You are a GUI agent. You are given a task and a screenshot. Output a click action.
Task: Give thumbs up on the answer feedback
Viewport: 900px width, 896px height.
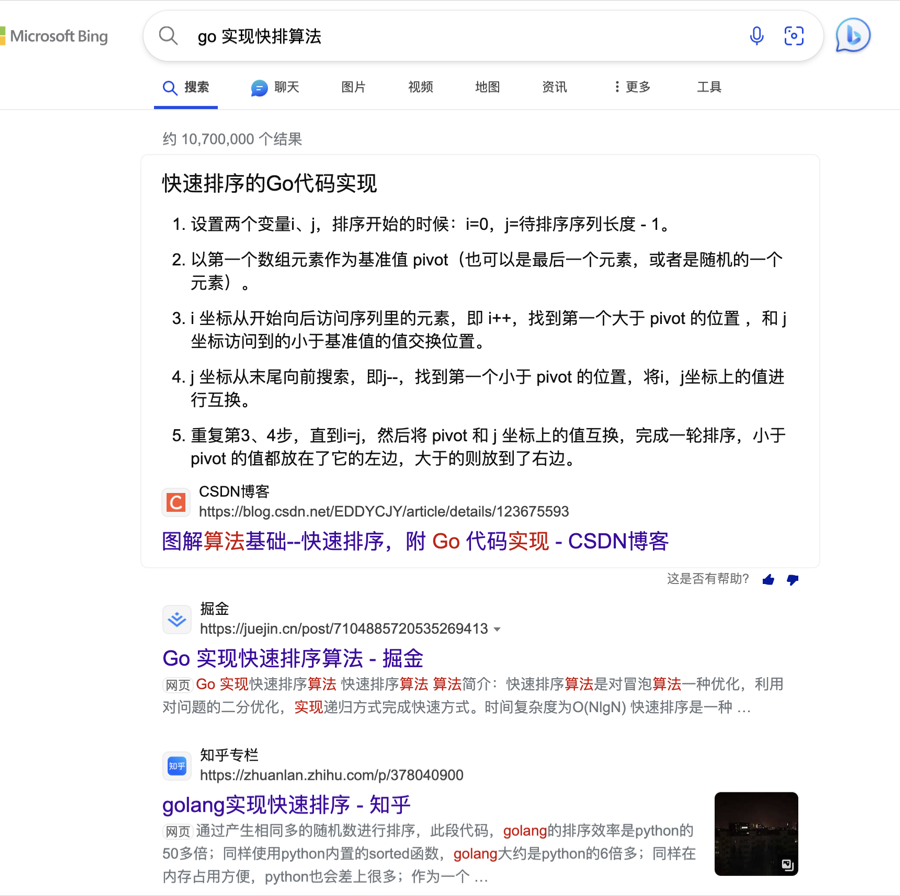(x=768, y=579)
